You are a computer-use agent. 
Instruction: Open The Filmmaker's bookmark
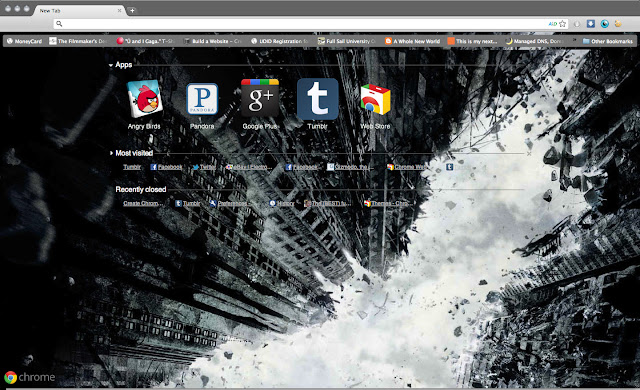78,41
